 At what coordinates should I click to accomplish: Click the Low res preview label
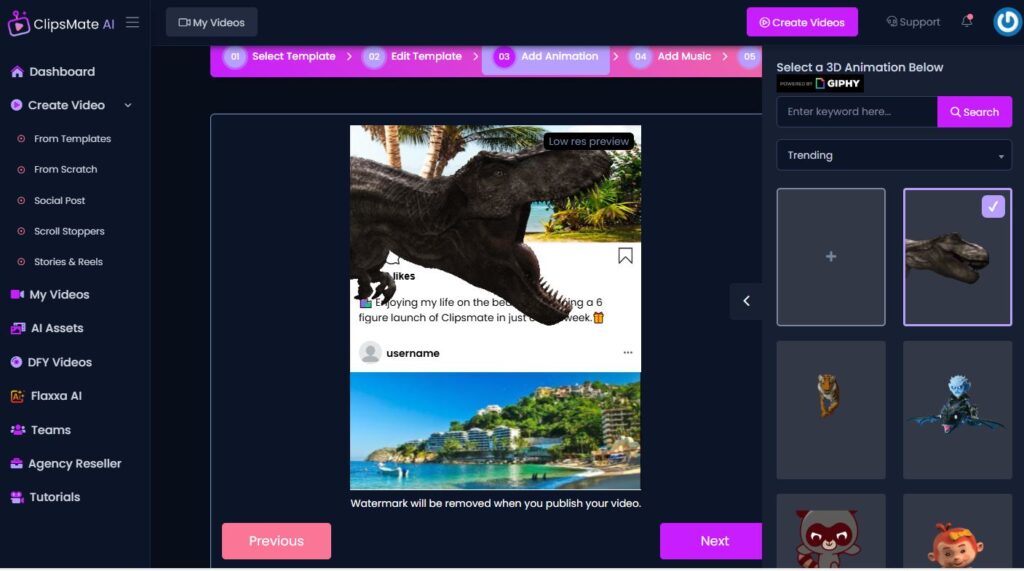coord(588,141)
